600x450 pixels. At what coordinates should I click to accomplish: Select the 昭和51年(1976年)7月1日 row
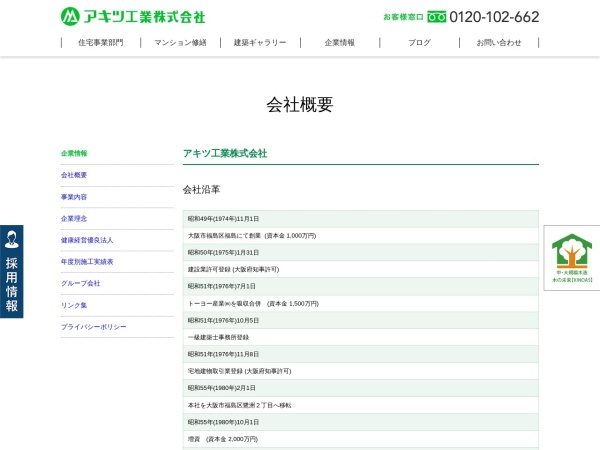[x=361, y=286]
